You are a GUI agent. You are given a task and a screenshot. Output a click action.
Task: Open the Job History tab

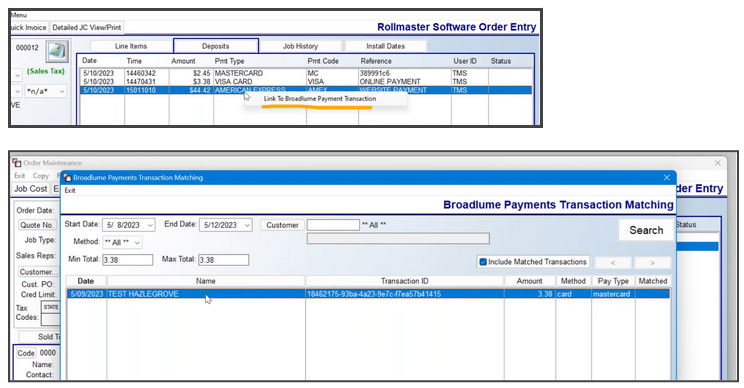pyautogui.click(x=300, y=46)
